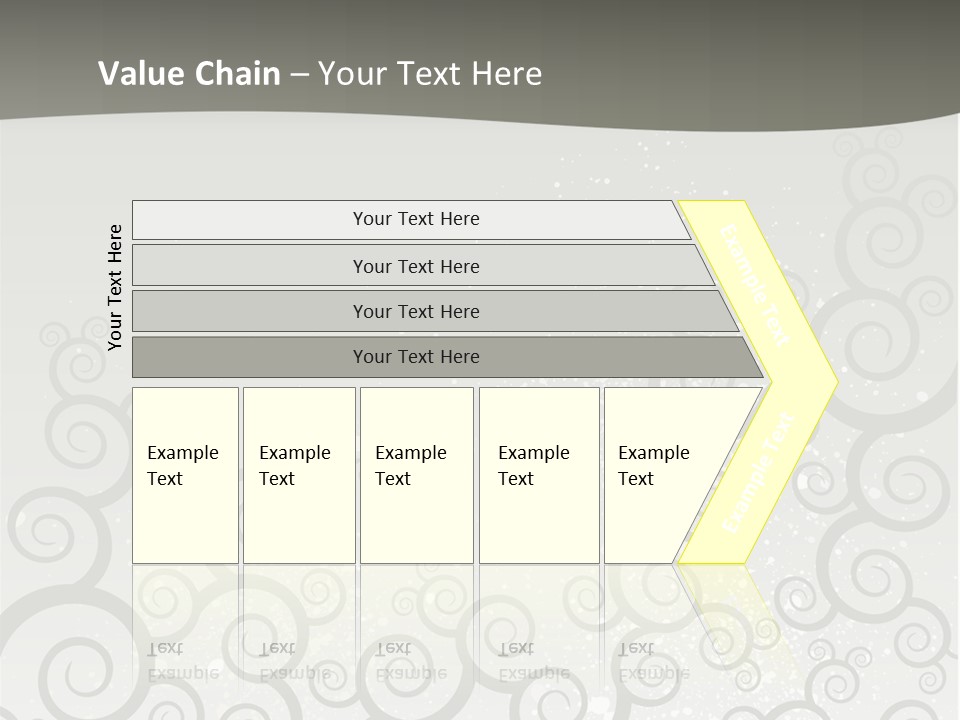Image resolution: width=960 pixels, height=720 pixels.
Task: Click the third gray bar from top
Action: click(x=416, y=311)
